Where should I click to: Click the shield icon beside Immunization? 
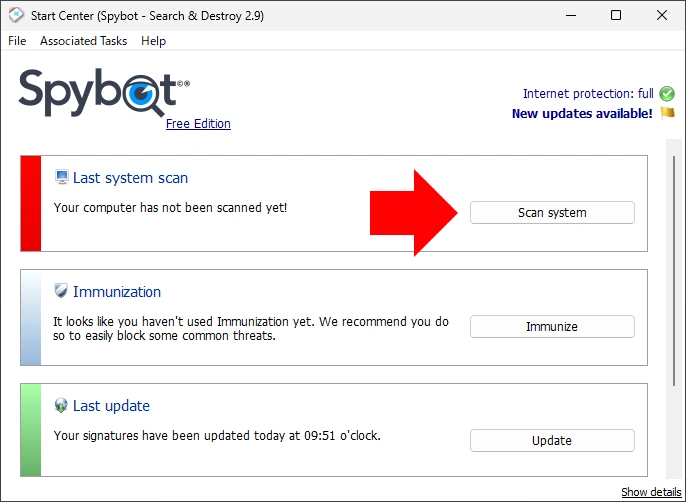[x=61, y=291]
